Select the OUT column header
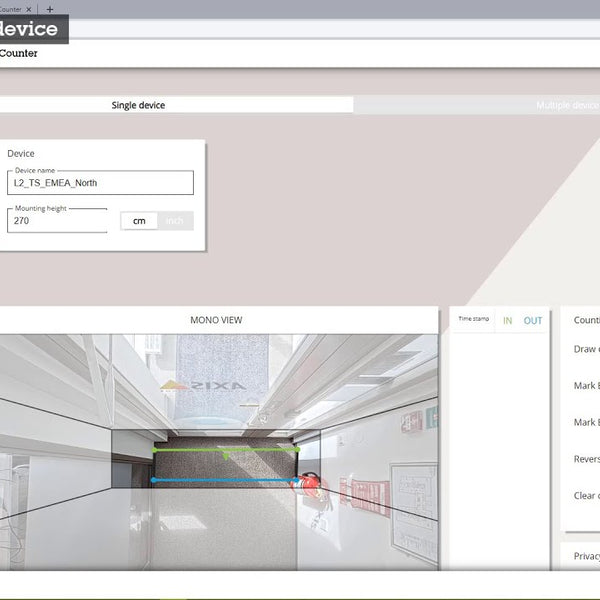 pyautogui.click(x=533, y=321)
